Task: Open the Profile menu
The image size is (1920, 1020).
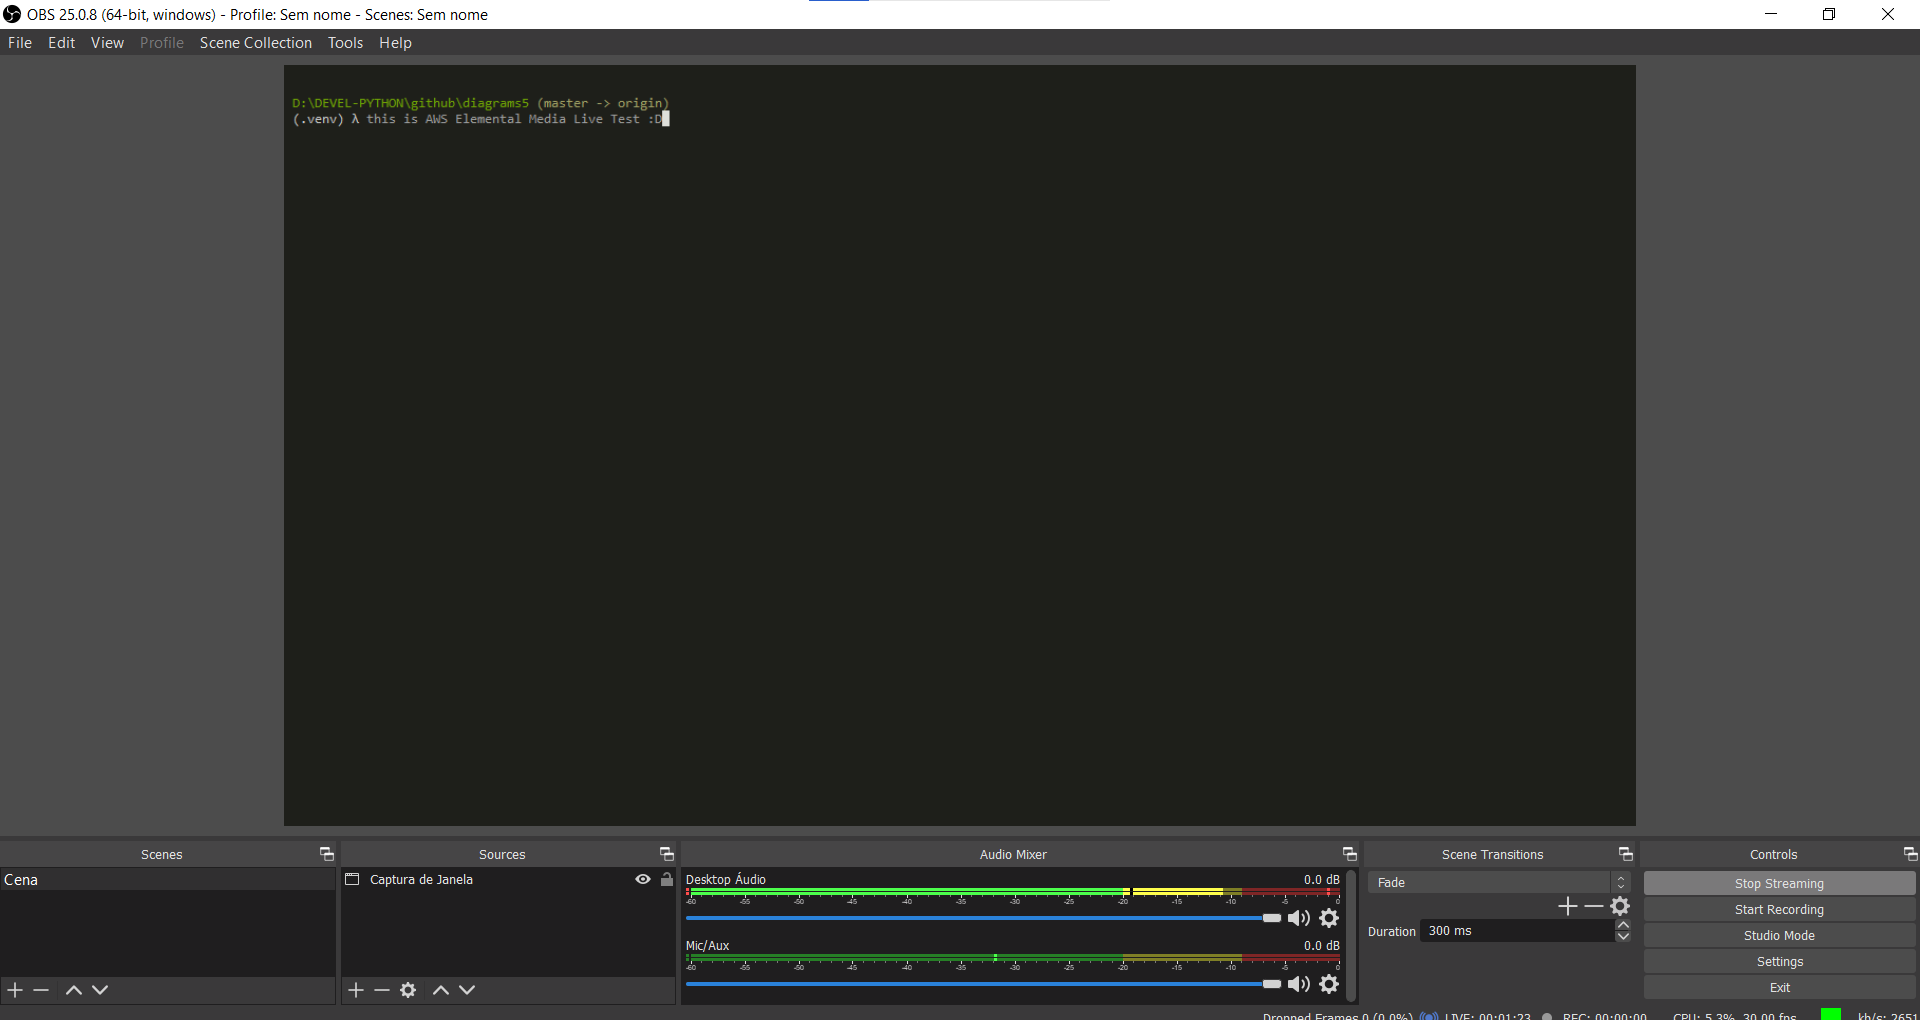Action: pyautogui.click(x=162, y=42)
